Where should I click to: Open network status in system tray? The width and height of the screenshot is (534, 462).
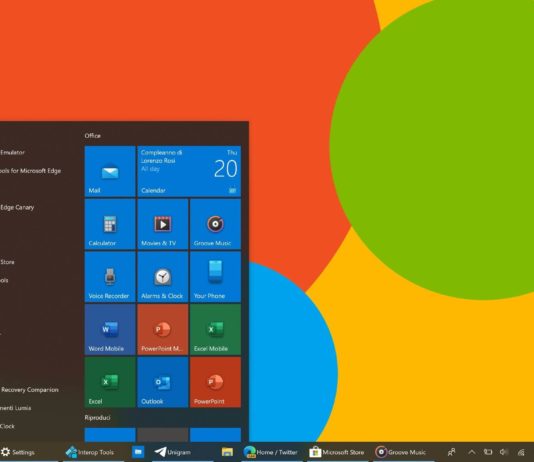tap(521, 452)
